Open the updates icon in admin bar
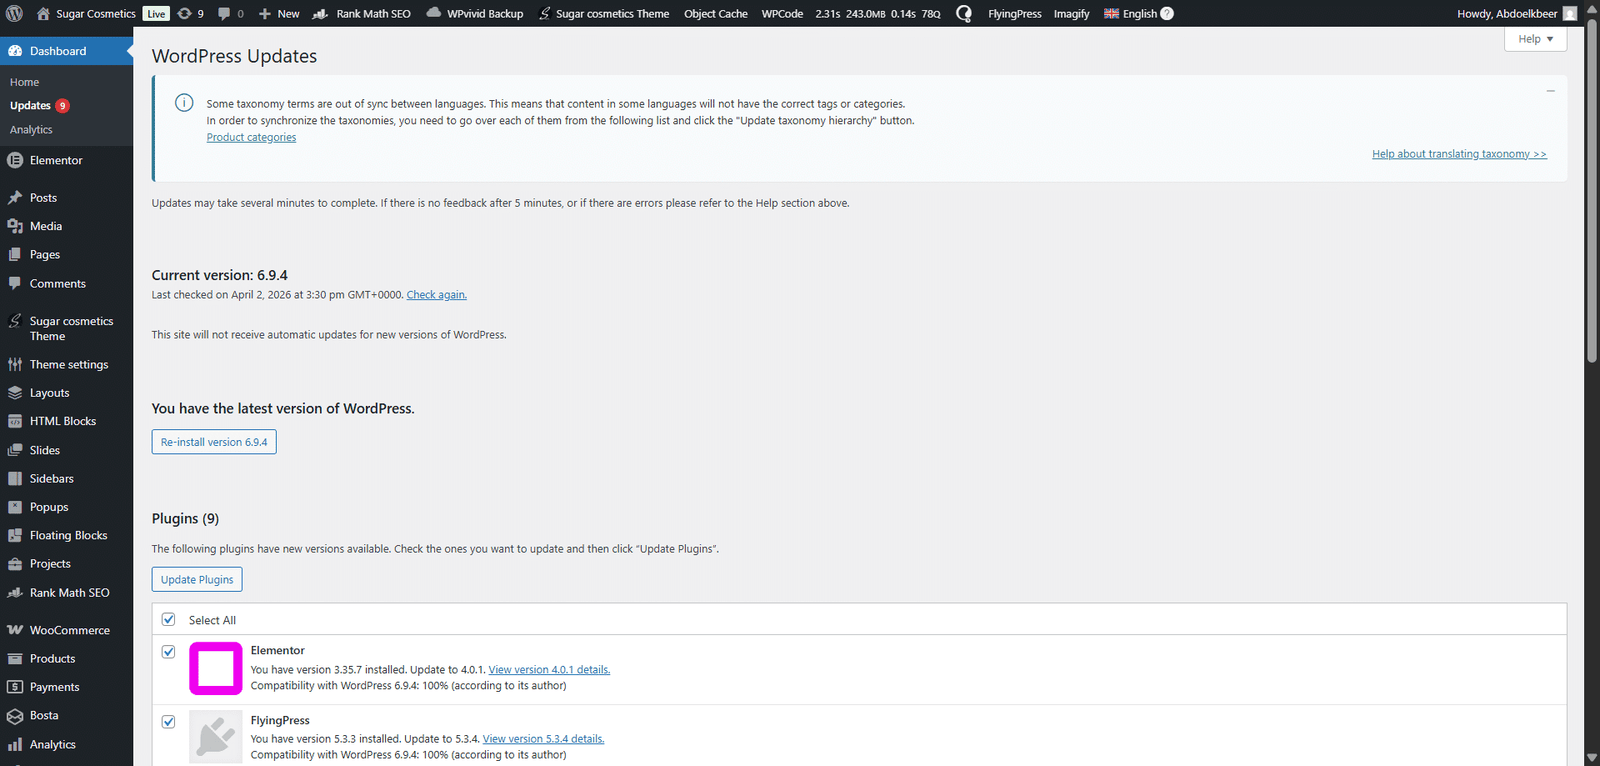This screenshot has width=1600, height=766. click(185, 14)
